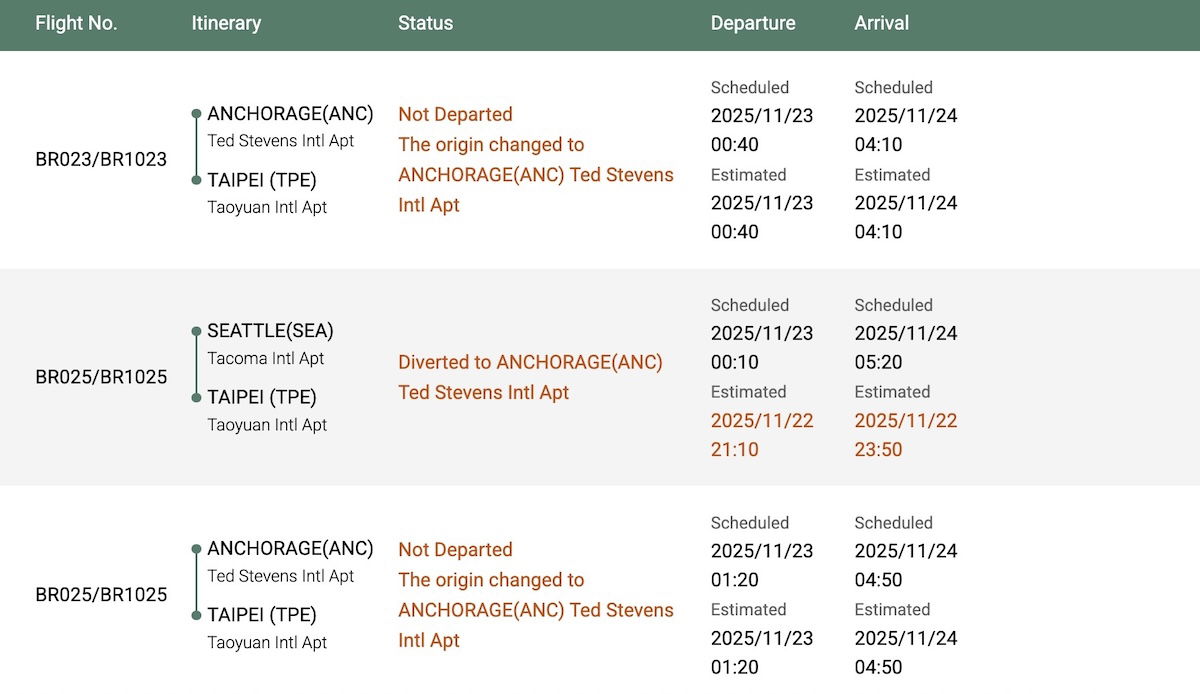
Task: Click the "Diverted to ANCHORAGE(ANC)" status message
Action: [x=530, y=362]
